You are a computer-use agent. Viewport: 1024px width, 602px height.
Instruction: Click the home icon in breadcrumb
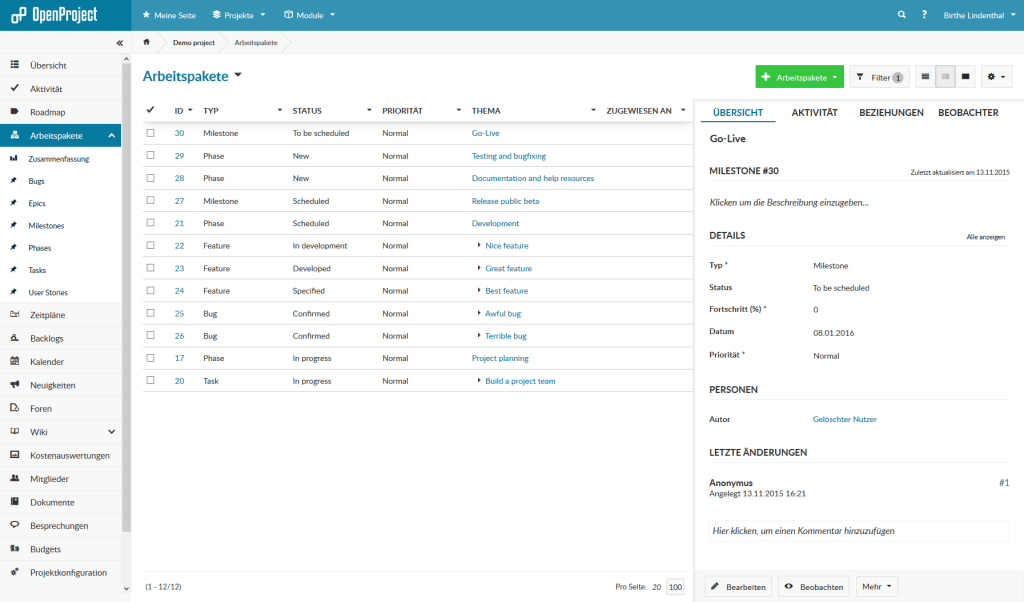[x=147, y=43]
